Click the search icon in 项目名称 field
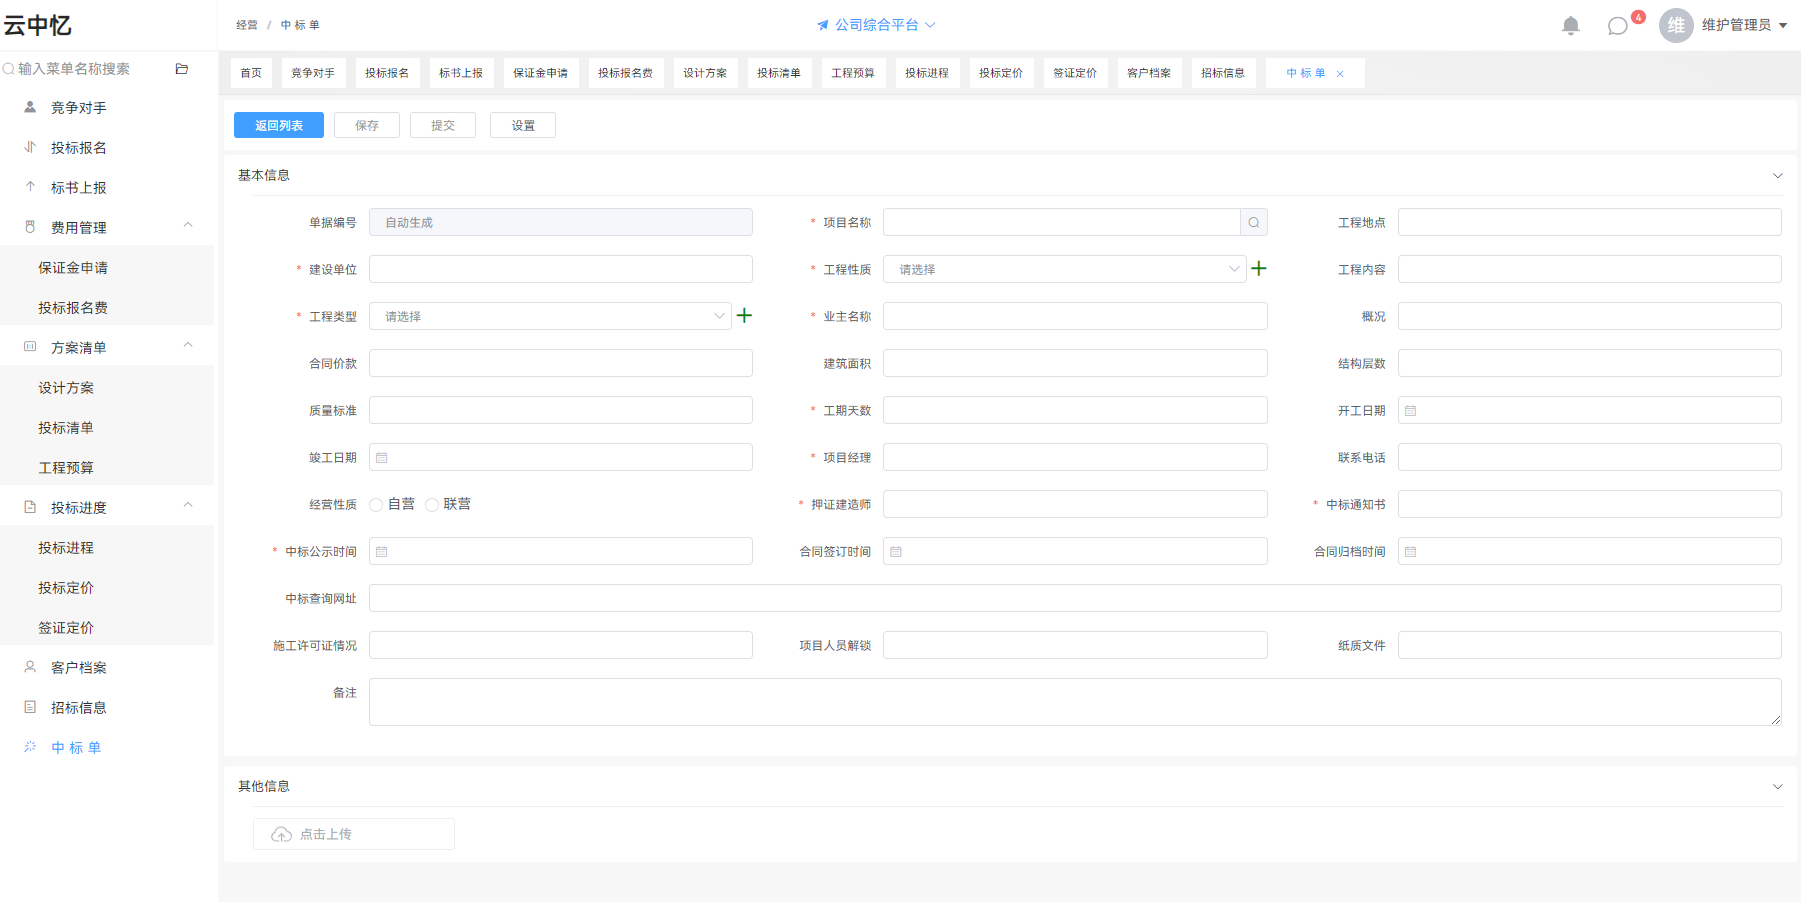Image resolution: width=1801 pixels, height=902 pixels. [x=1253, y=222]
